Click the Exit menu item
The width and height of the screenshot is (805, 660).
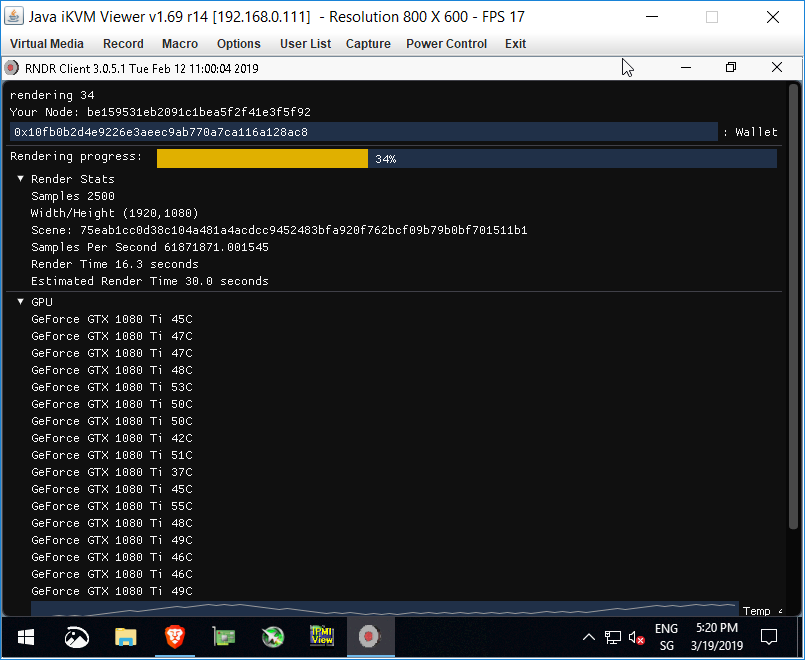515,44
